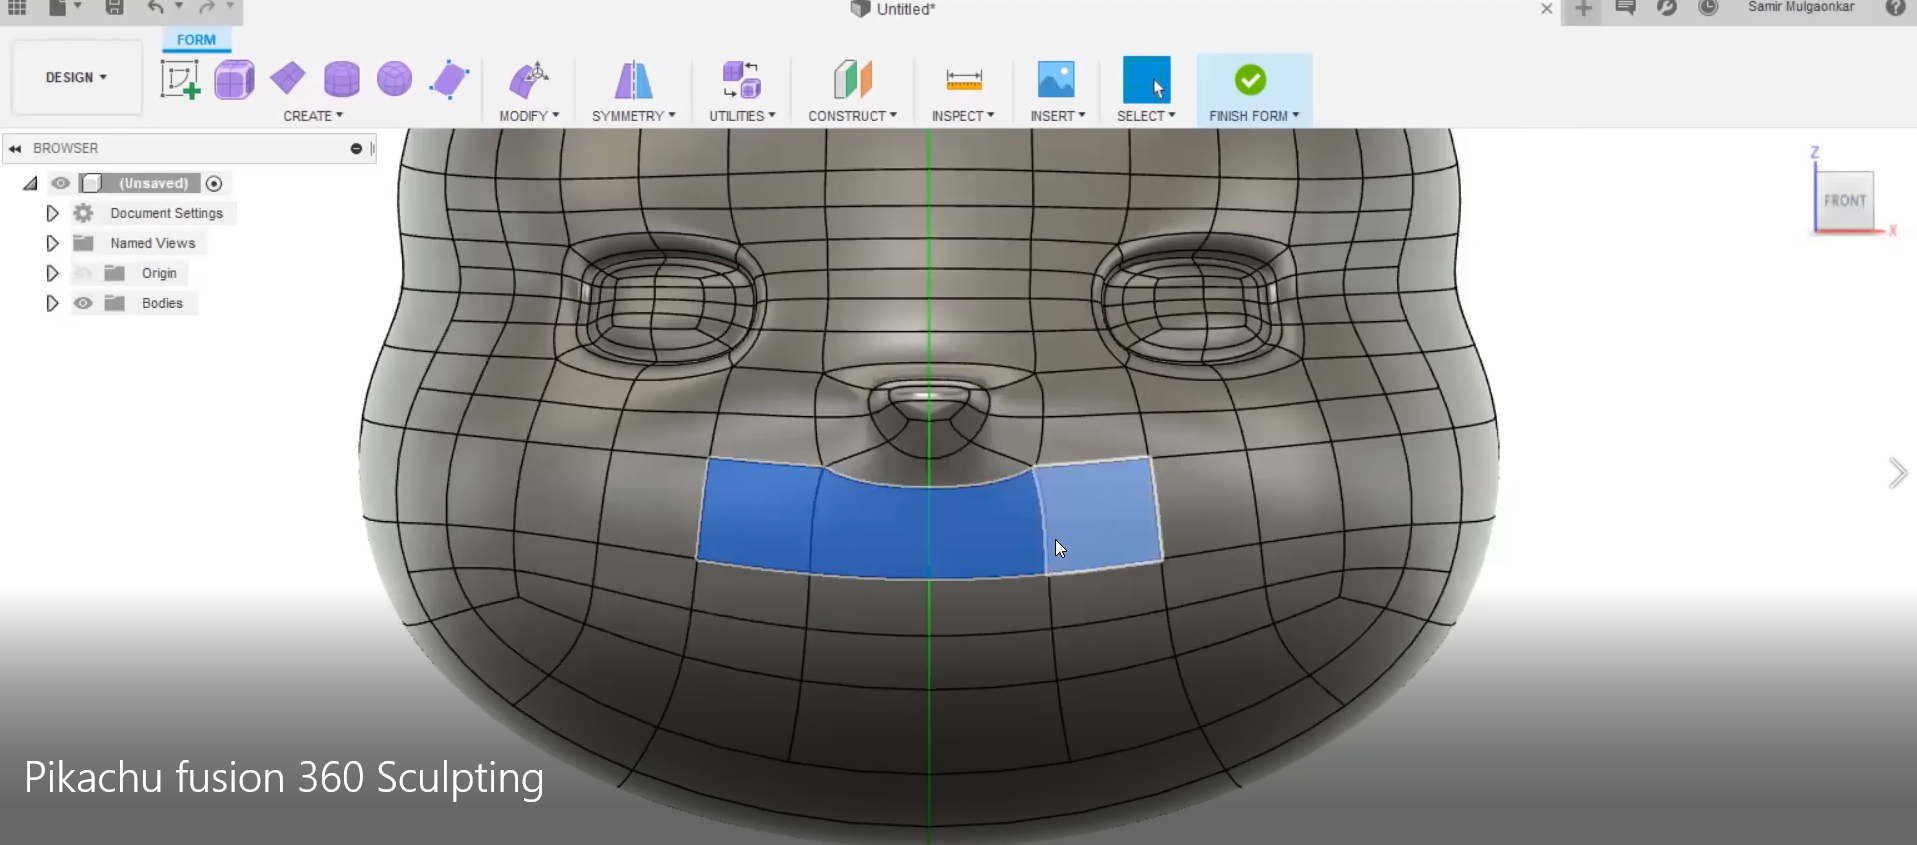The width and height of the screenshot is (1917, 845).
Task: Select the Plane form tool
Action: [288, 79]
